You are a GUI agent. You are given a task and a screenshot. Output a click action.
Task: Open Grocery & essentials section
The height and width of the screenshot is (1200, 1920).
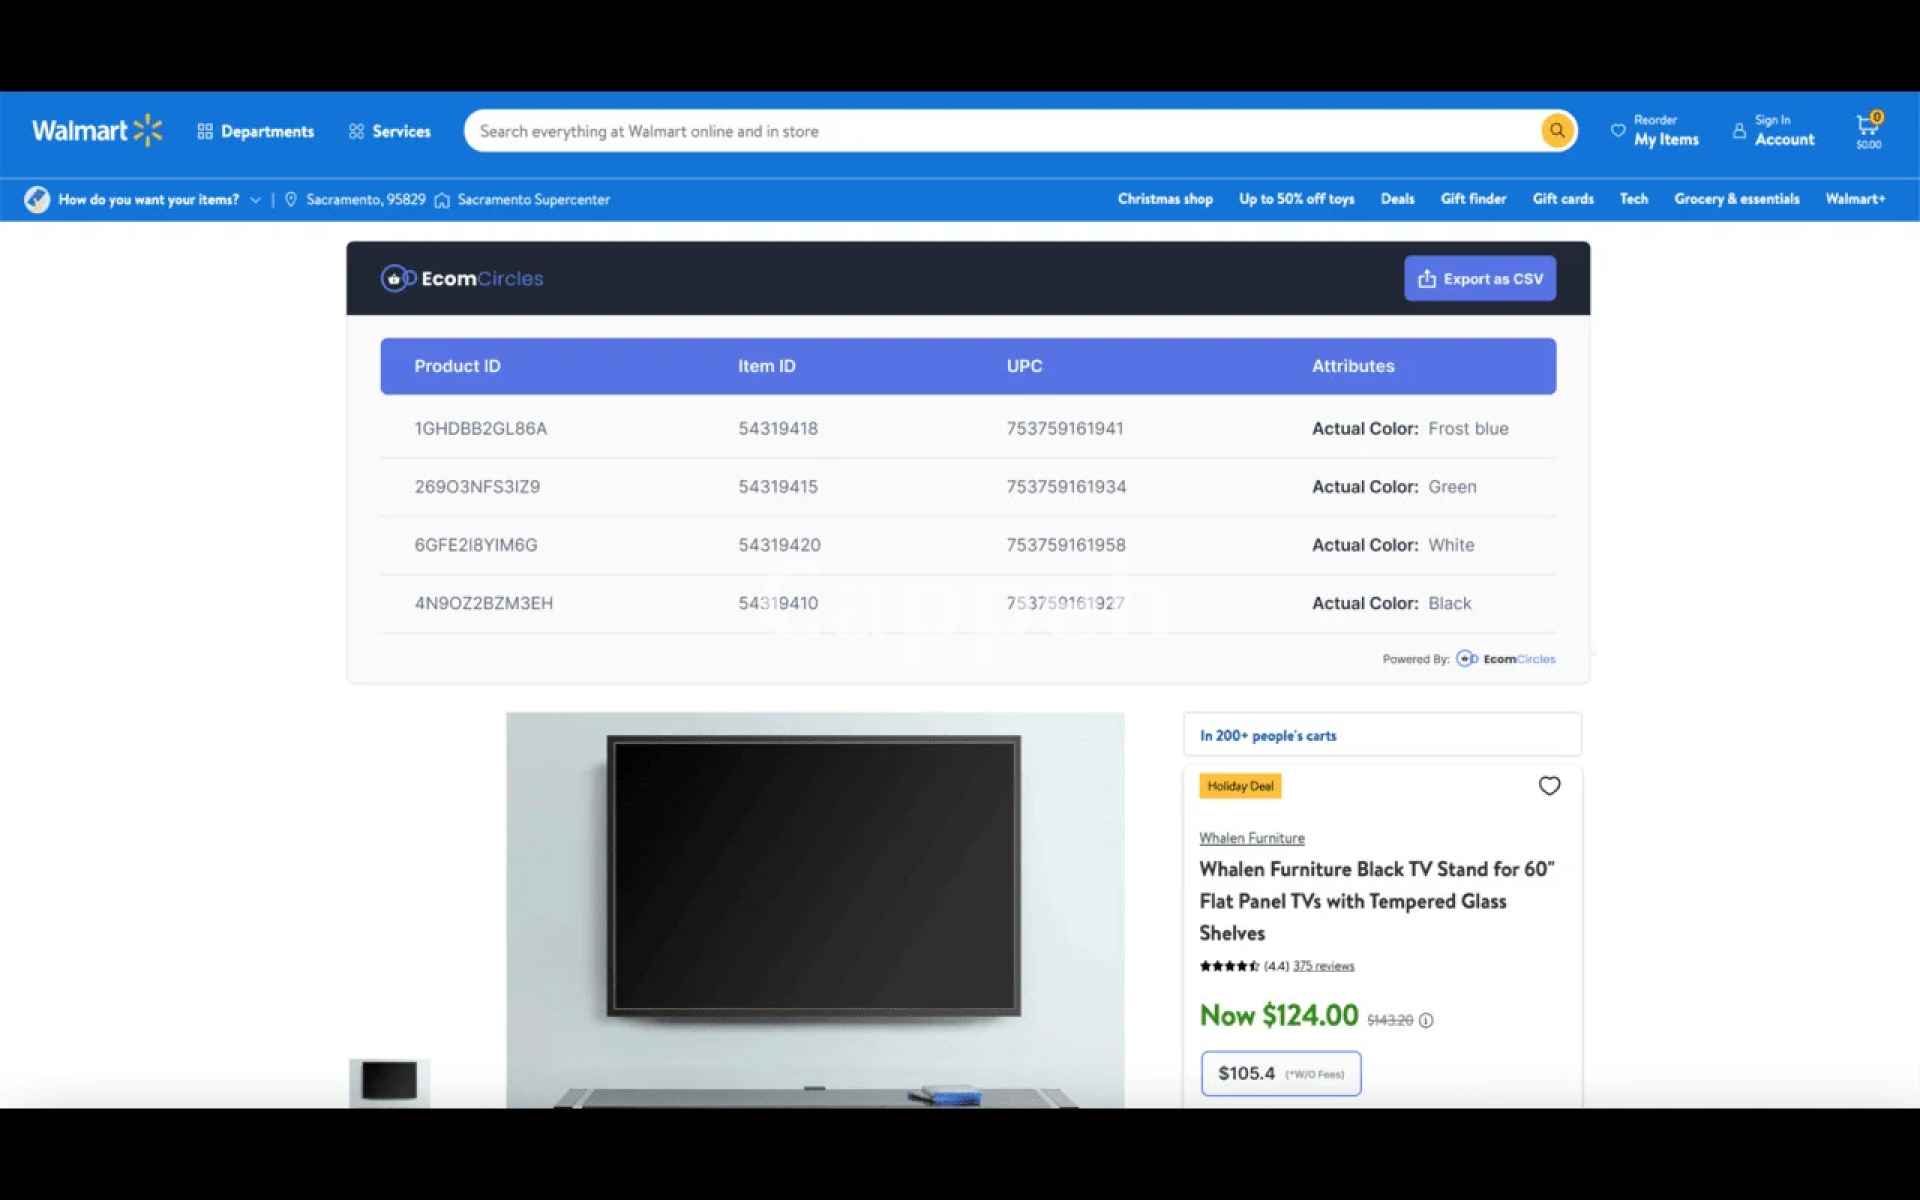1736,199
